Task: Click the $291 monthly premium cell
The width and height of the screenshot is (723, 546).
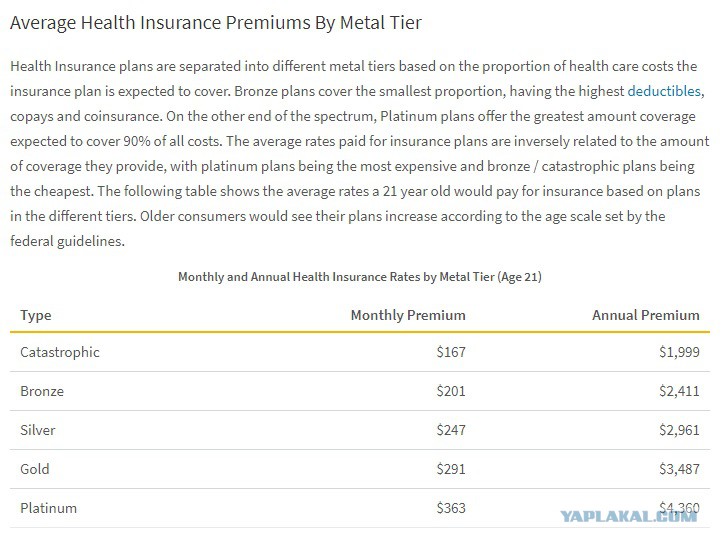Action: click(451, 469)
